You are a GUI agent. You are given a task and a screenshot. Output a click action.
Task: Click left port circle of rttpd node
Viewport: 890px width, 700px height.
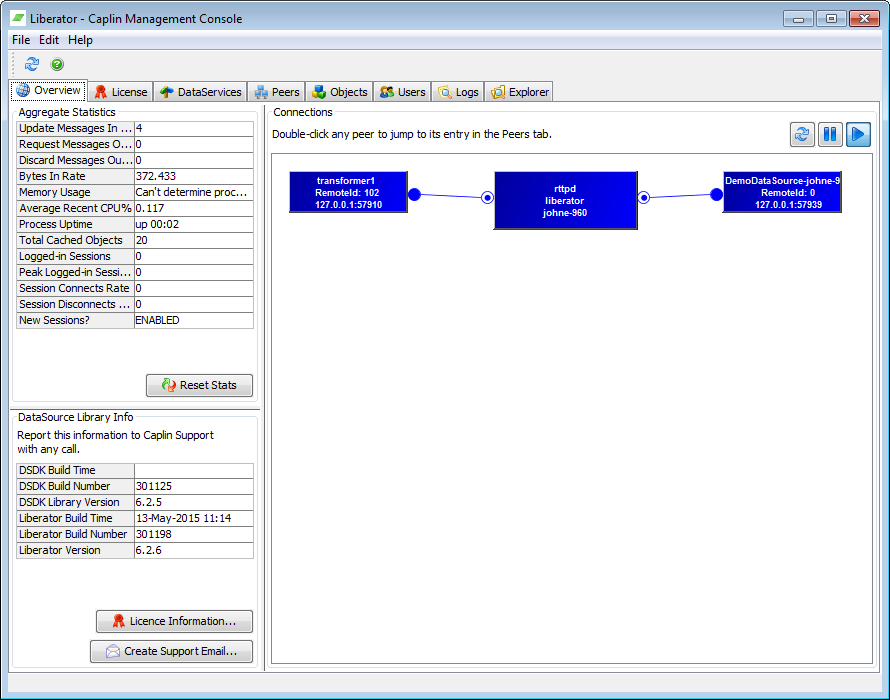[487, 198]
